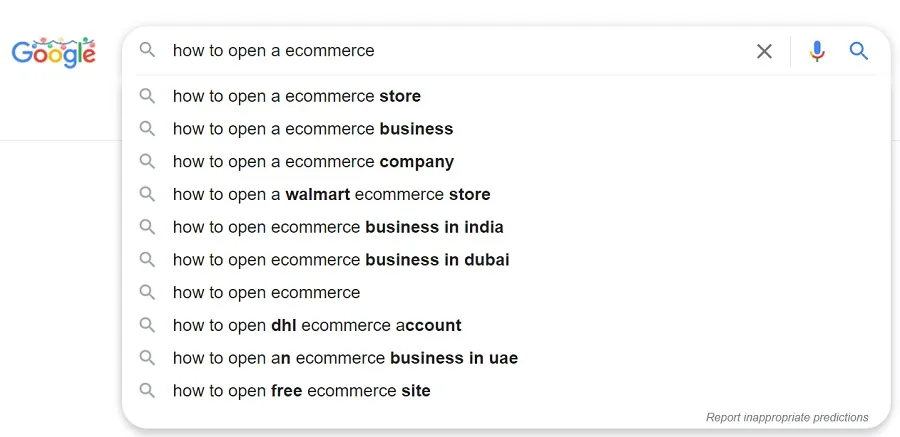The image size is (900, 437).
Task: Click search icon beside 'ecommerce company' suggestion
Action: (x=148, y=161)
